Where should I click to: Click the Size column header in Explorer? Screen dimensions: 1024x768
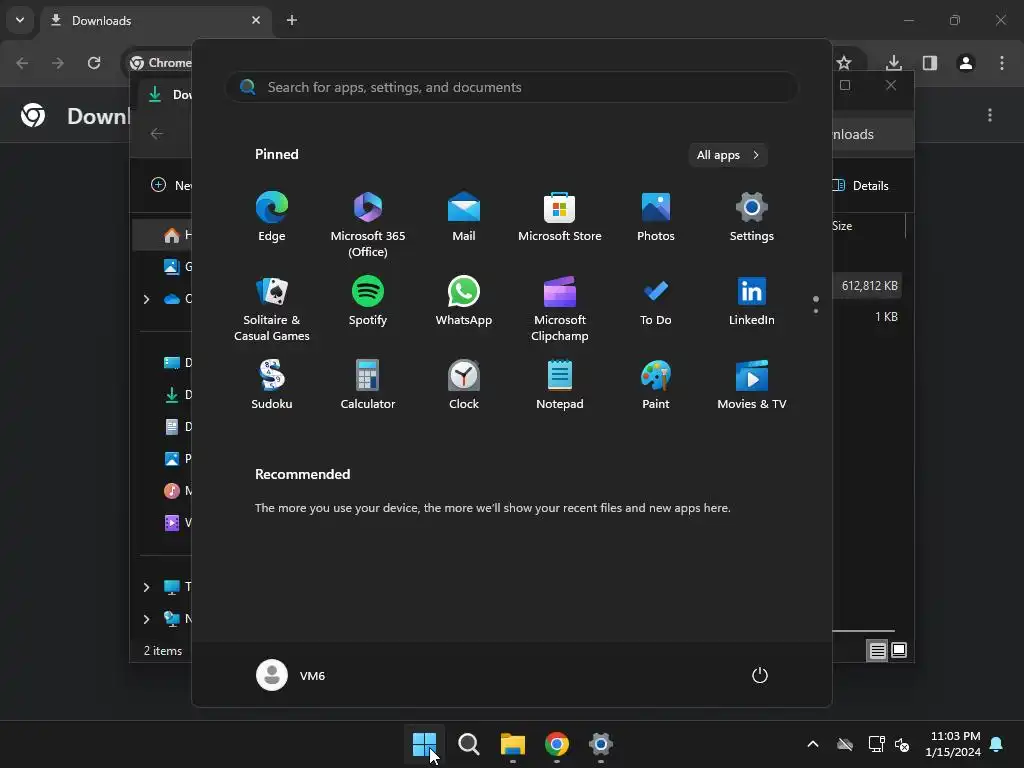842,226
